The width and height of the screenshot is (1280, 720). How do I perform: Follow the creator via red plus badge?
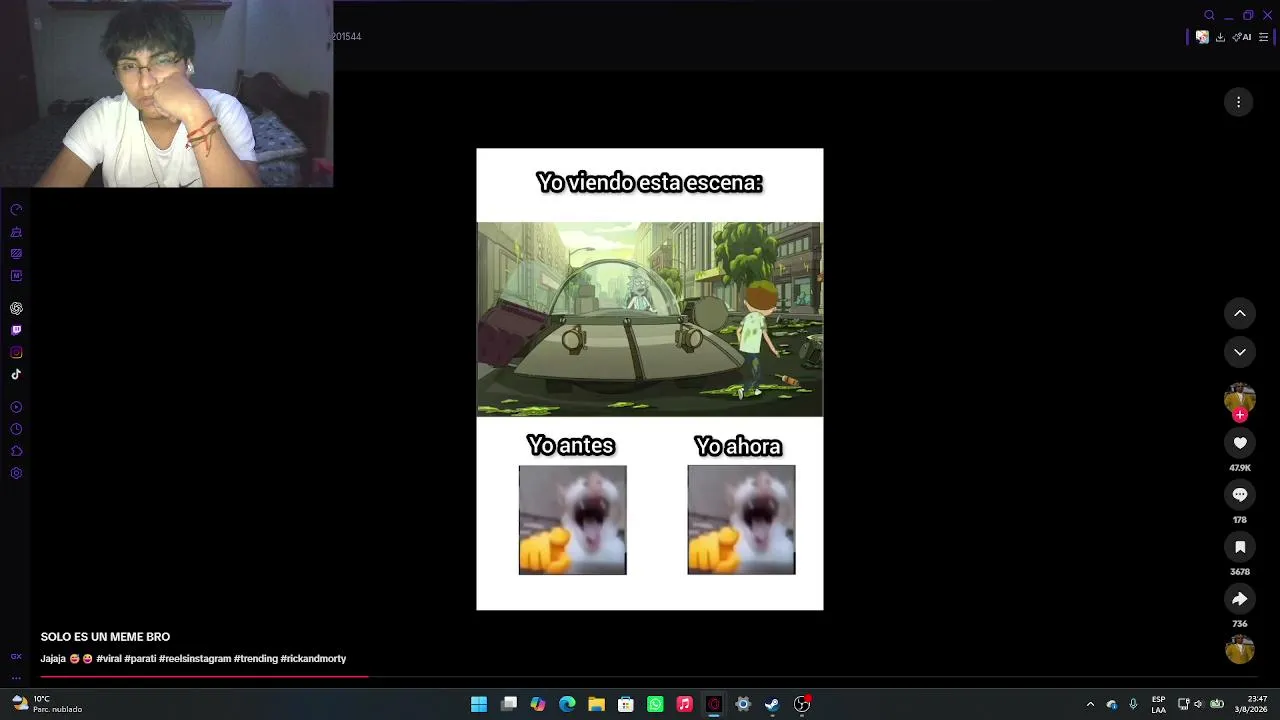(1240, 415)
